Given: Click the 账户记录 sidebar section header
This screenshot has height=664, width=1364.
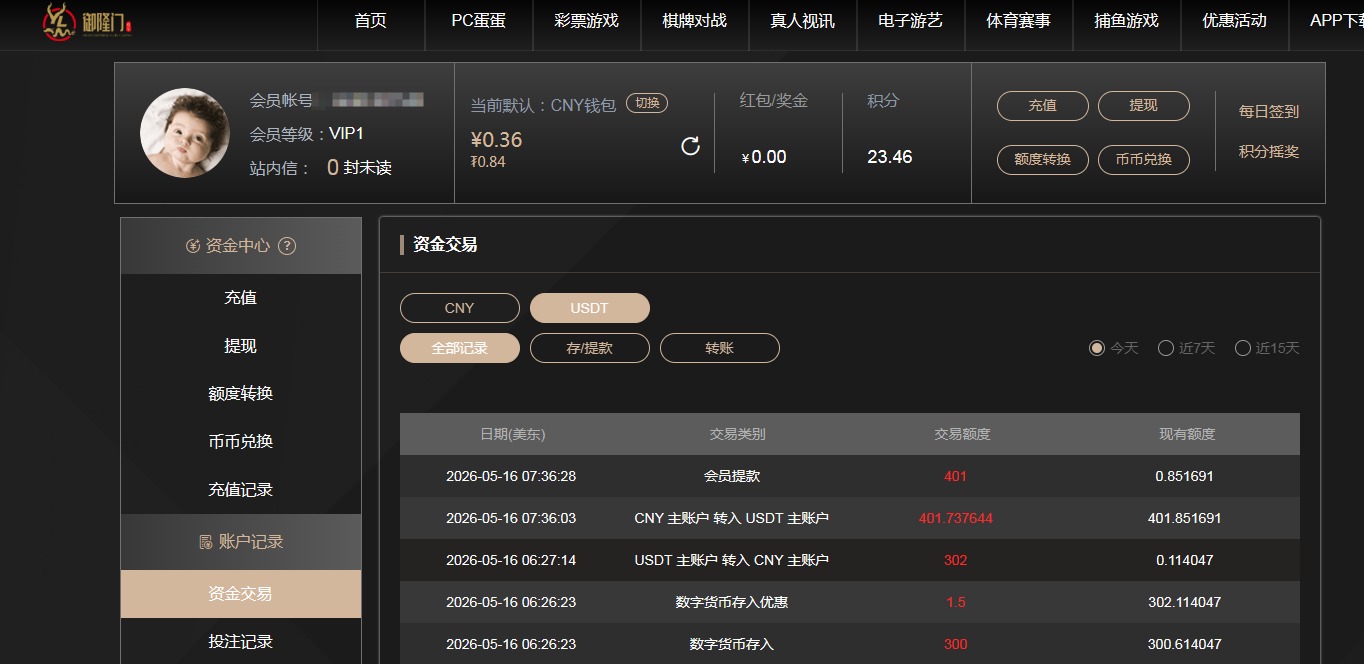Looking at the screenshot, I should (241, 542).
